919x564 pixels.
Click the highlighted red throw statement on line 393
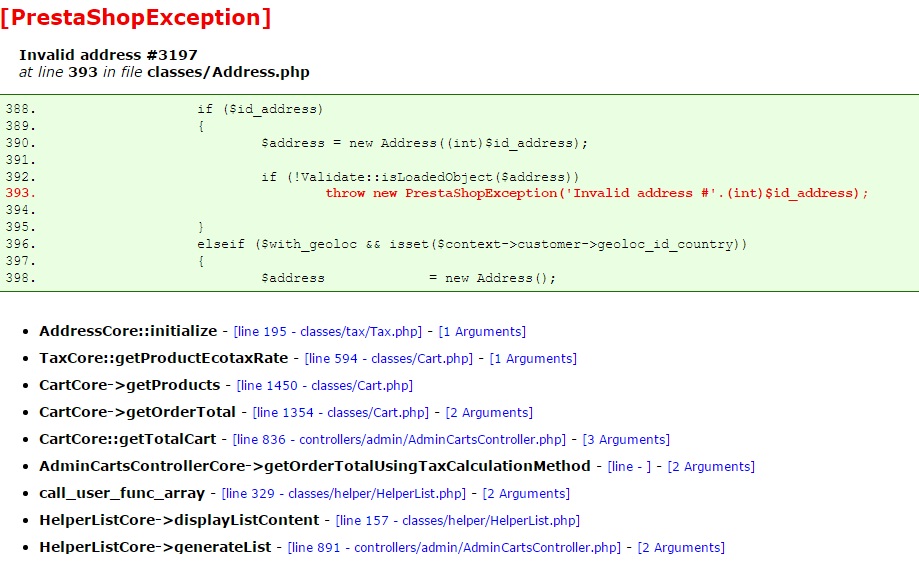coord(597,193)
